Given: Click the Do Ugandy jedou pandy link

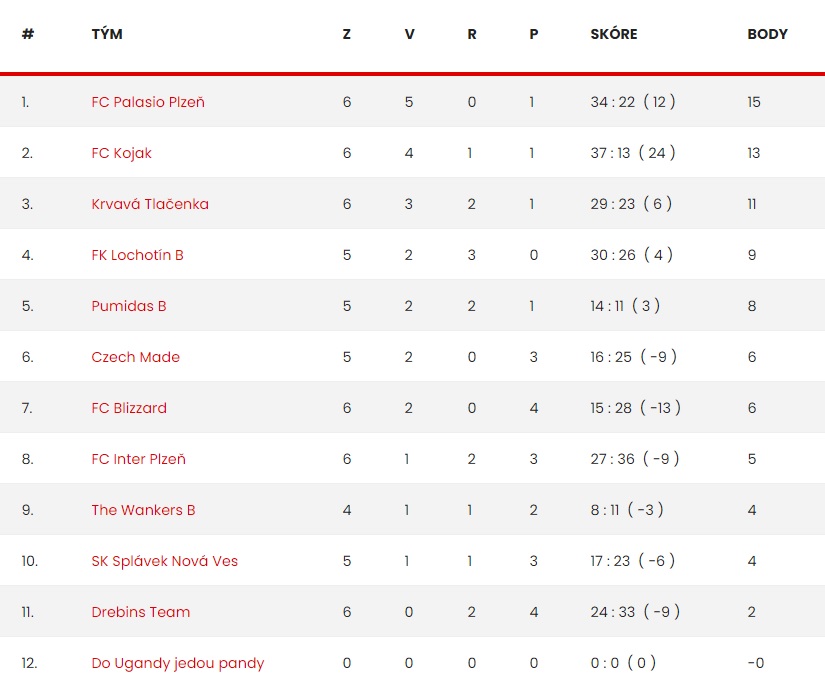Looking at the screenshot, I should pyautogui.click(x=178, y=663).
